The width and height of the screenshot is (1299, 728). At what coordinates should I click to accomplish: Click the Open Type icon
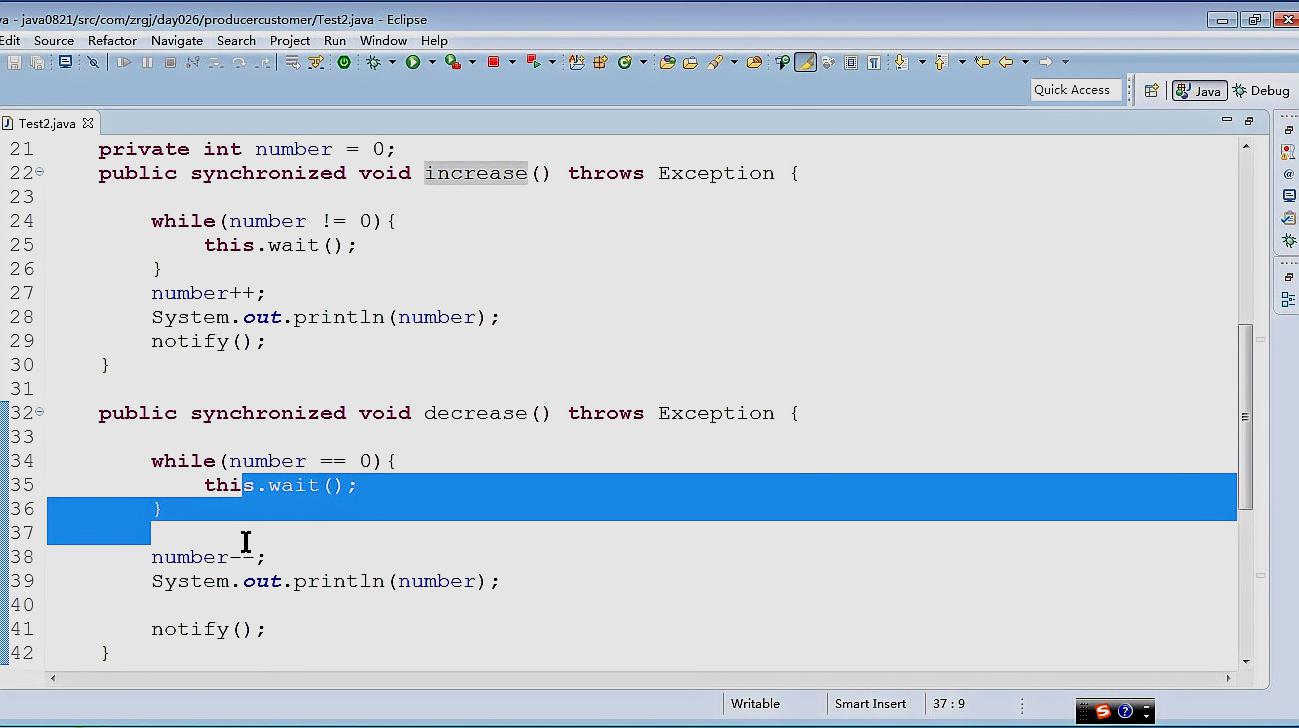coord(667,62)
